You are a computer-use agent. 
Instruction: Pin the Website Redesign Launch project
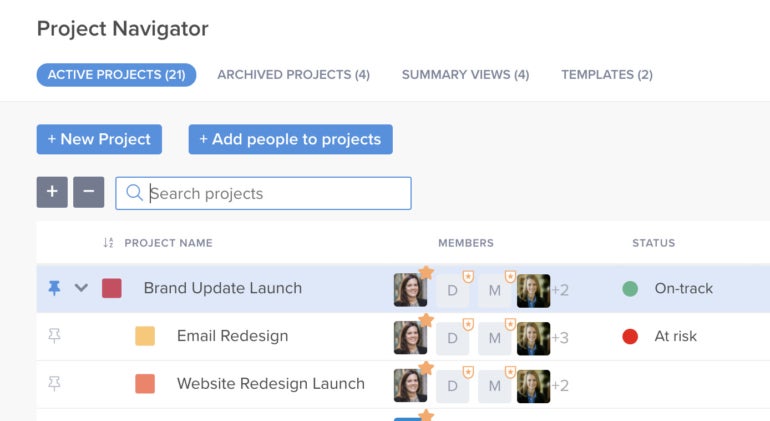[54, 384]
